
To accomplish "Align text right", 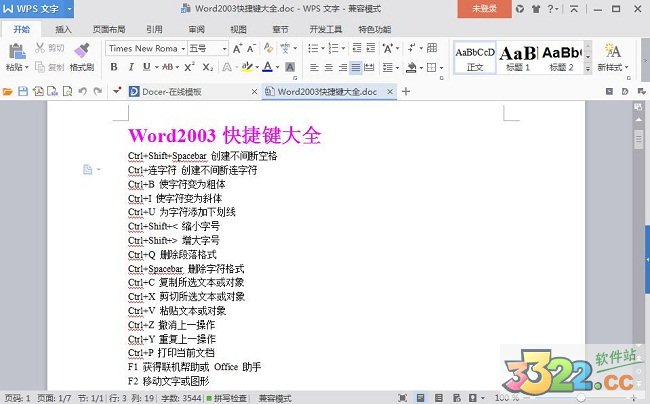I will pyautogui.click(x=342, y=67).
